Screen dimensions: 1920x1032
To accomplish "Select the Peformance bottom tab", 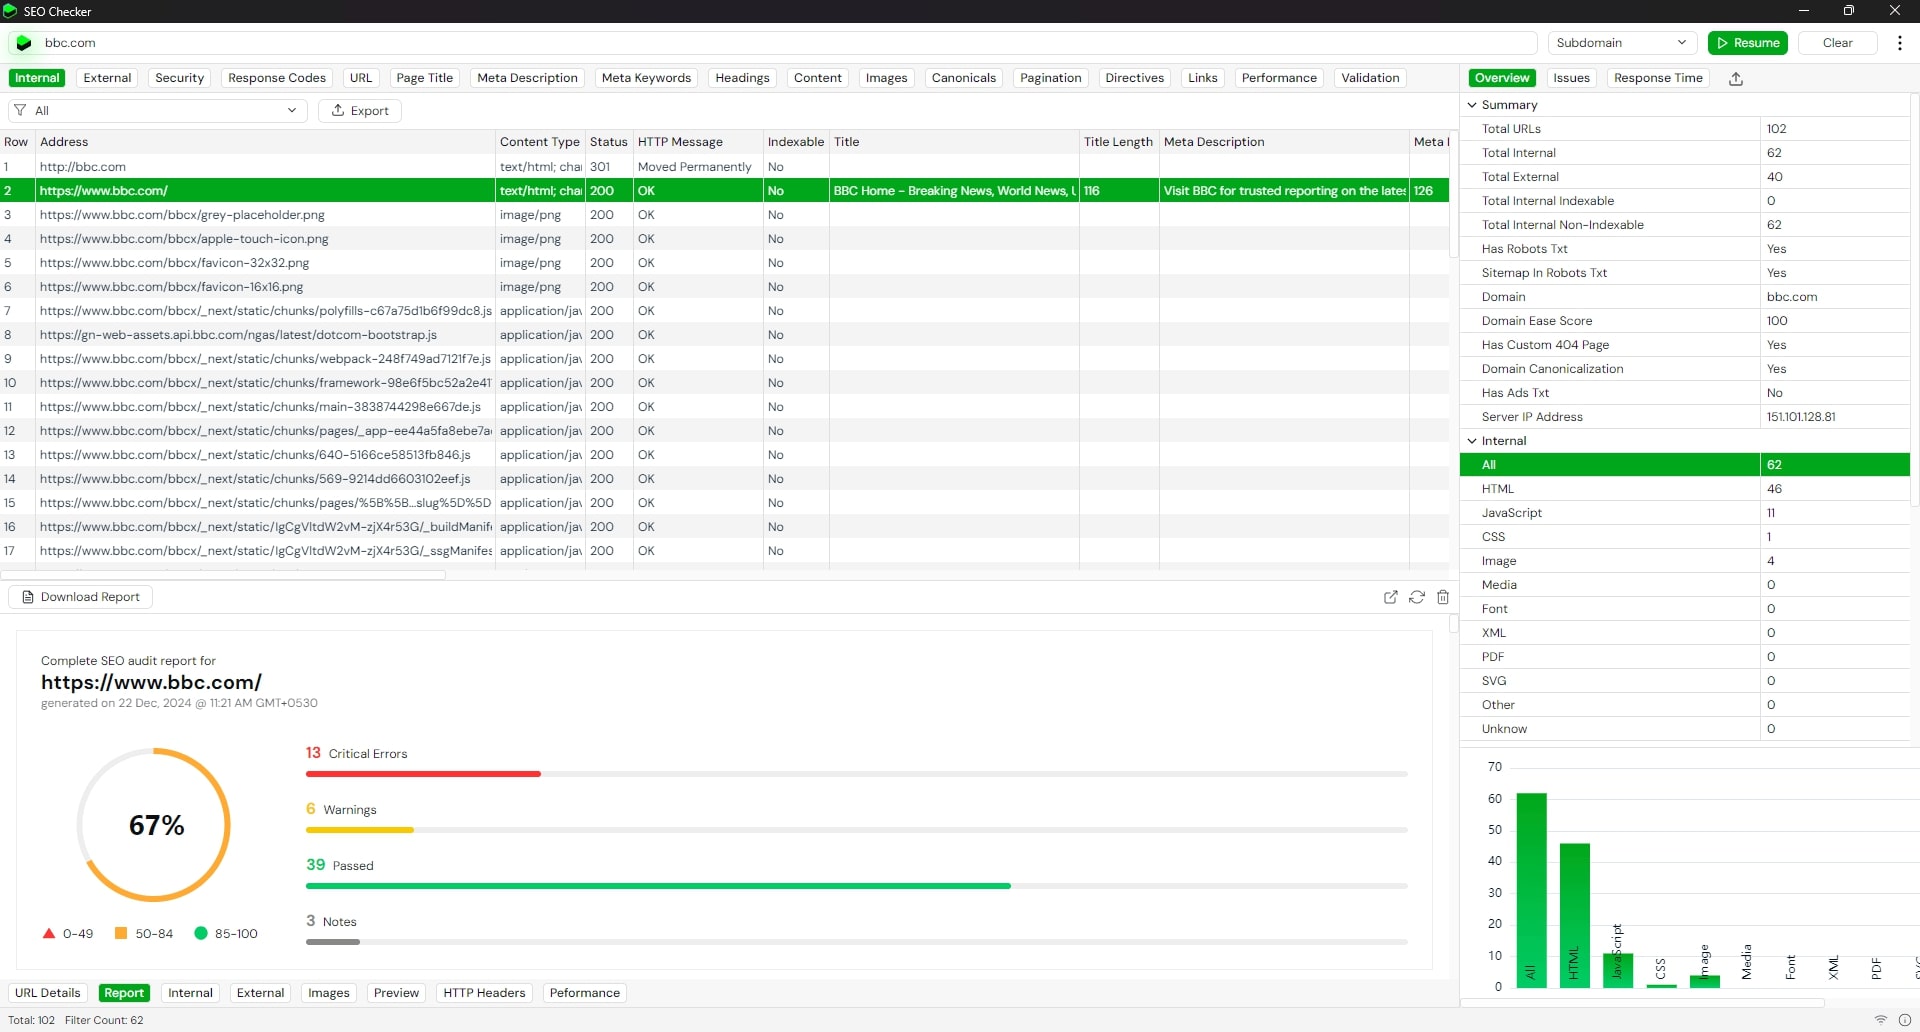I will (585, 993).
